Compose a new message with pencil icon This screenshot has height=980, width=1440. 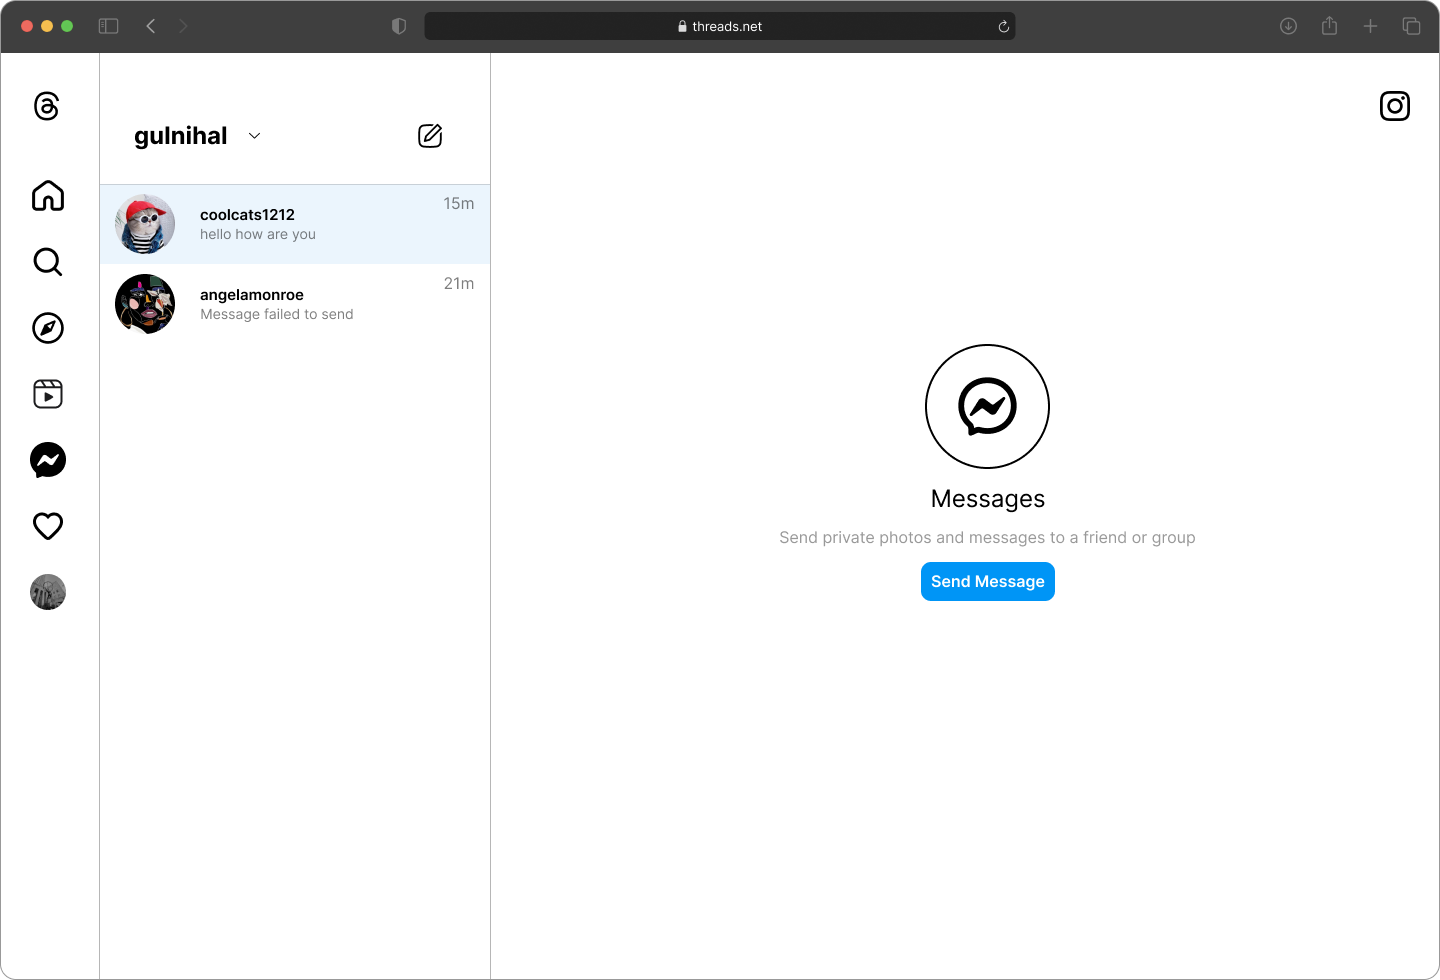[430, 136]
